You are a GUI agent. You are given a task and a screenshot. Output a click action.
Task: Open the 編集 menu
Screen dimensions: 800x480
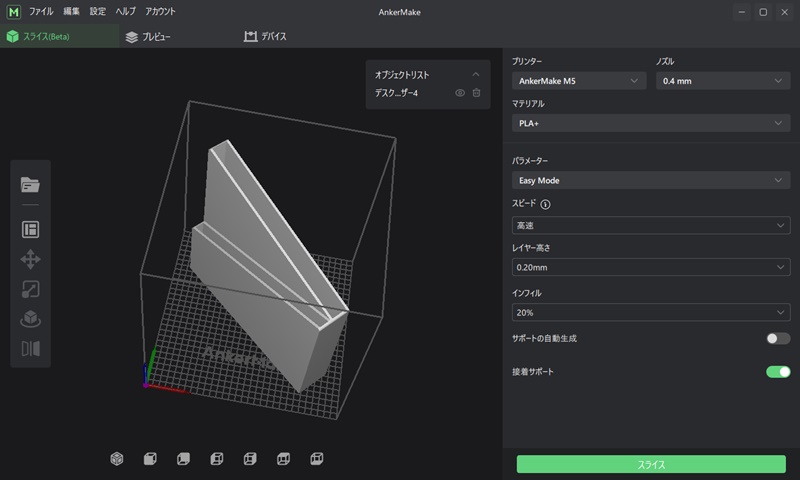coord(71,11)
